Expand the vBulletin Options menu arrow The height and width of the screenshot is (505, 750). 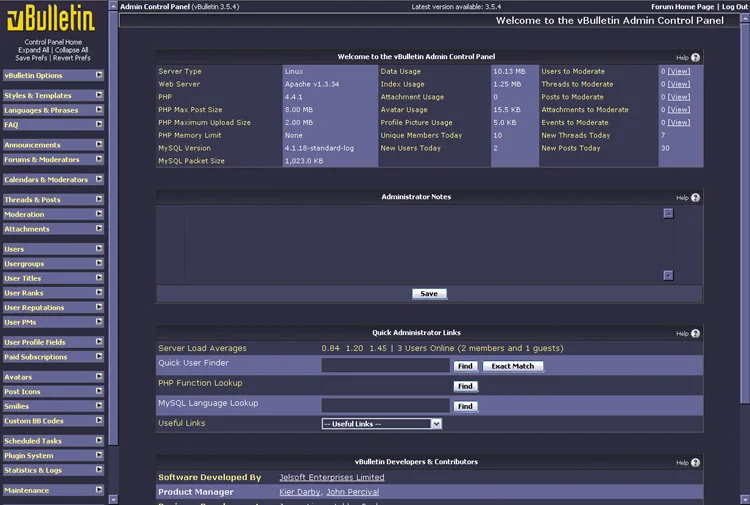click(x=99, y=75)
